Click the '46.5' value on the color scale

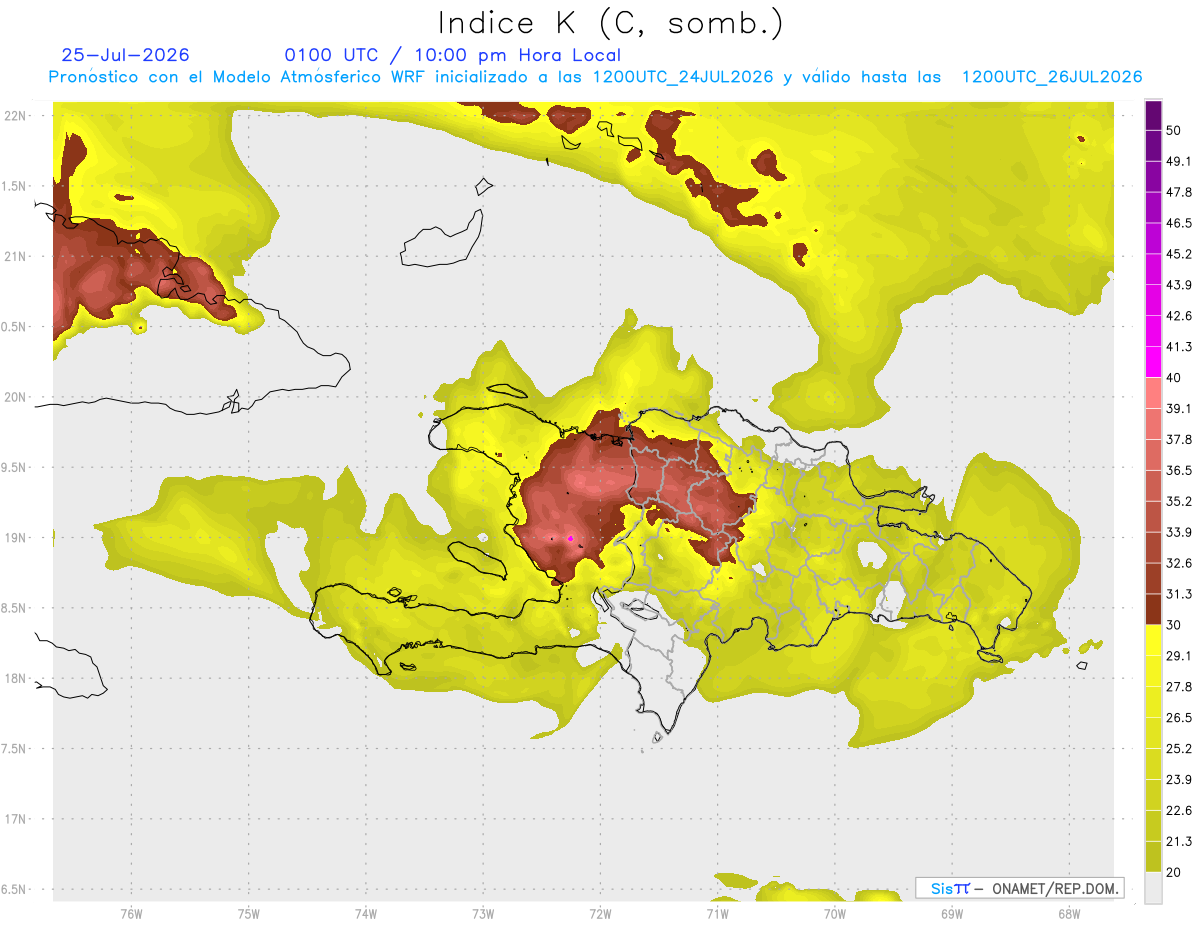1179,223
